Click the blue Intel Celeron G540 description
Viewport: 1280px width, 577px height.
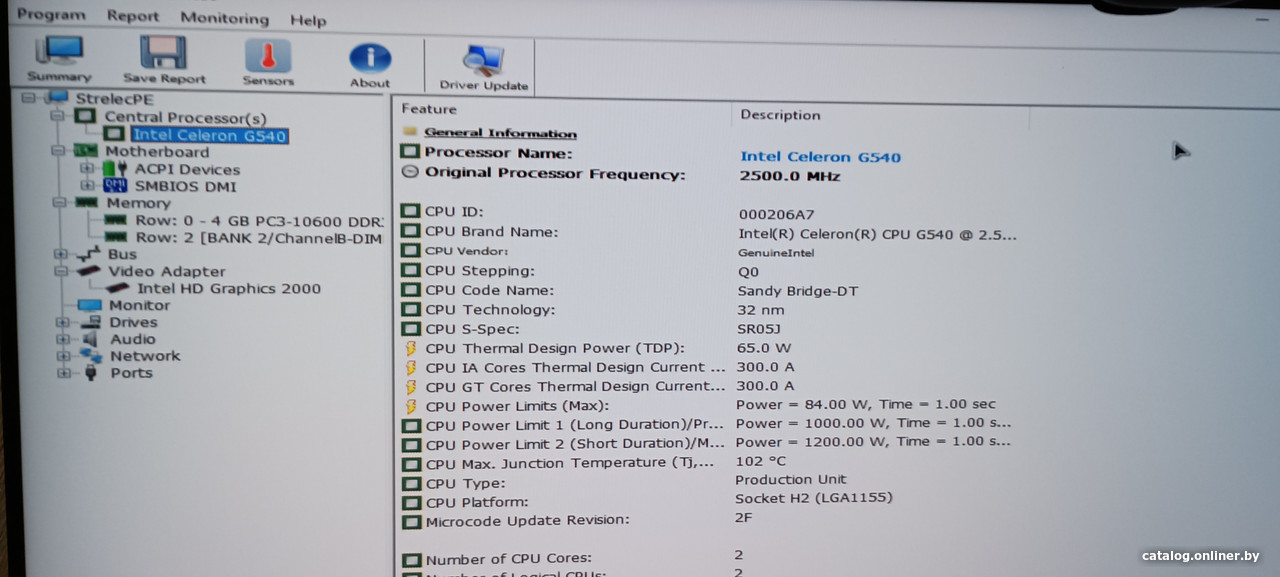[820, 157]
